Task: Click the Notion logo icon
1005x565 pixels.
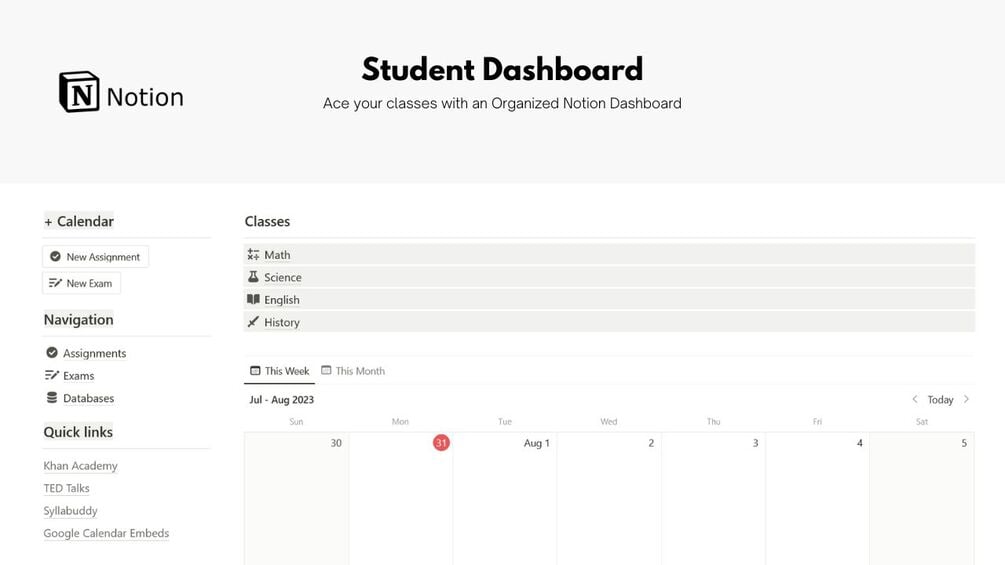Action: pos(79,92)
